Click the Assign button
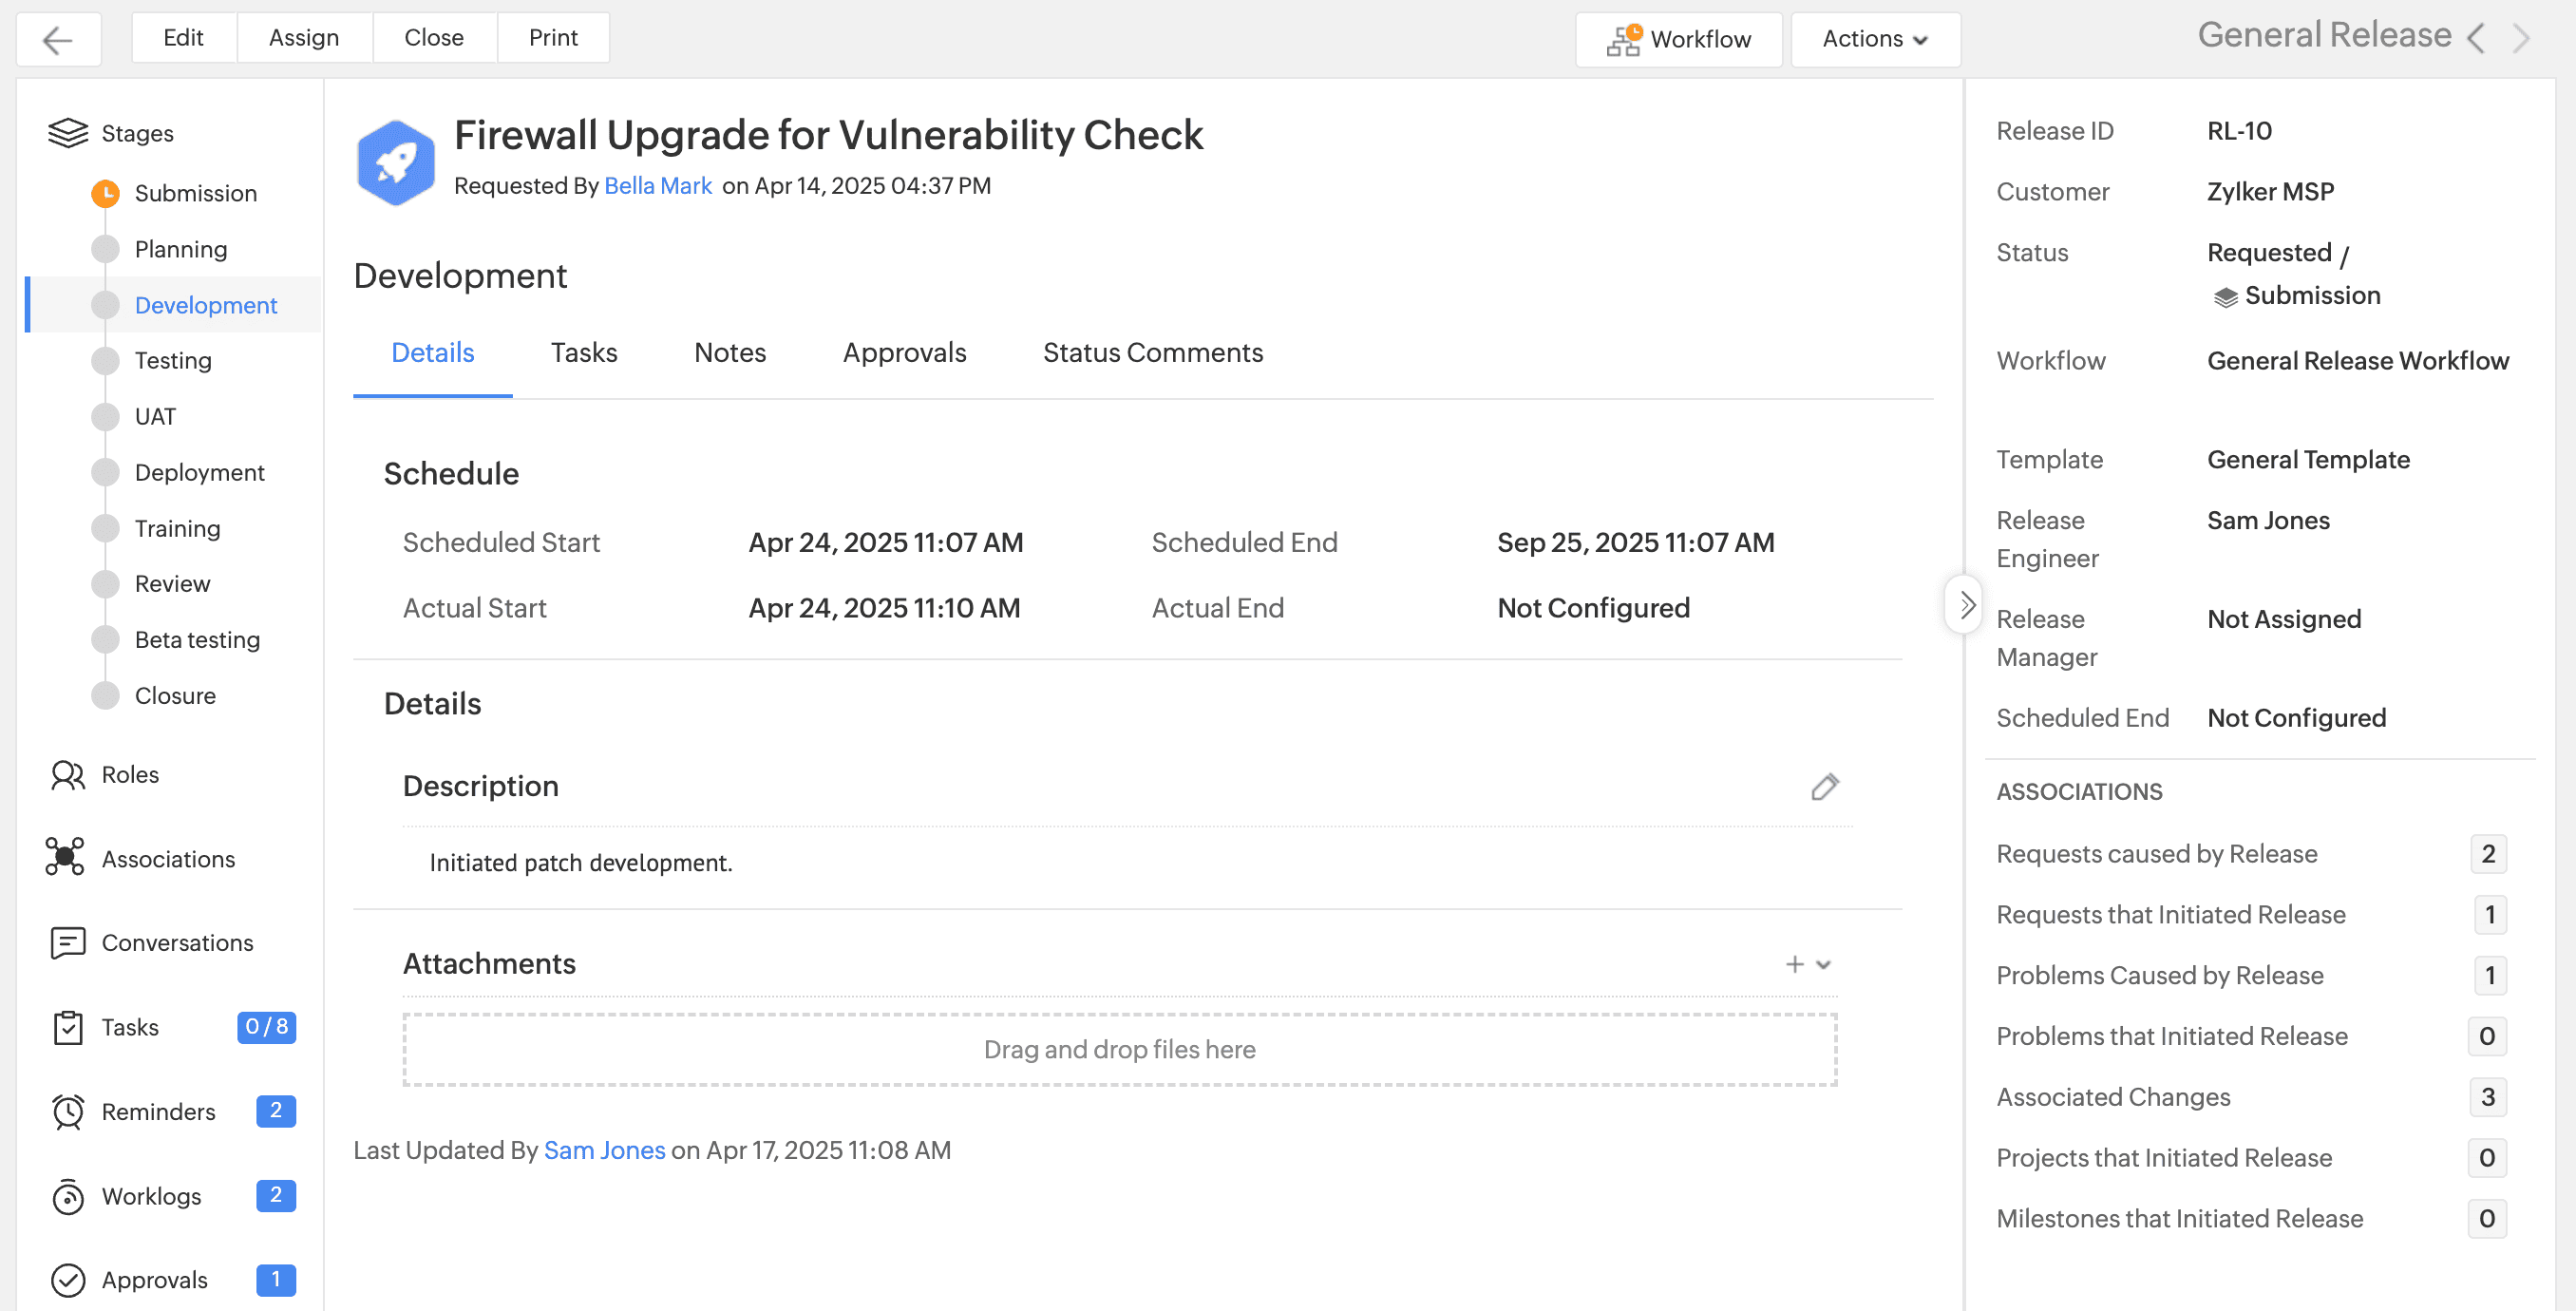The image size is (2576, 1311). click(x=303, y=38)
